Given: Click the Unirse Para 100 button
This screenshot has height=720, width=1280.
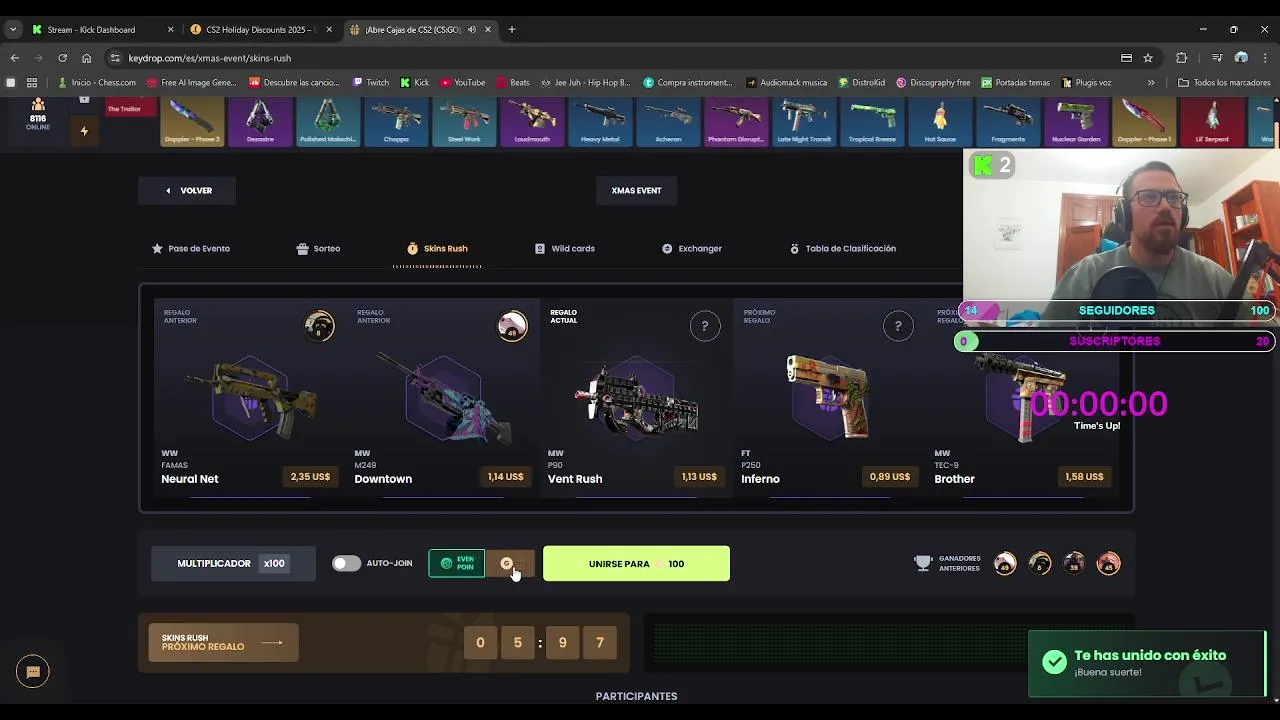Looking at the screenshot, I should (x=636, y=564).
